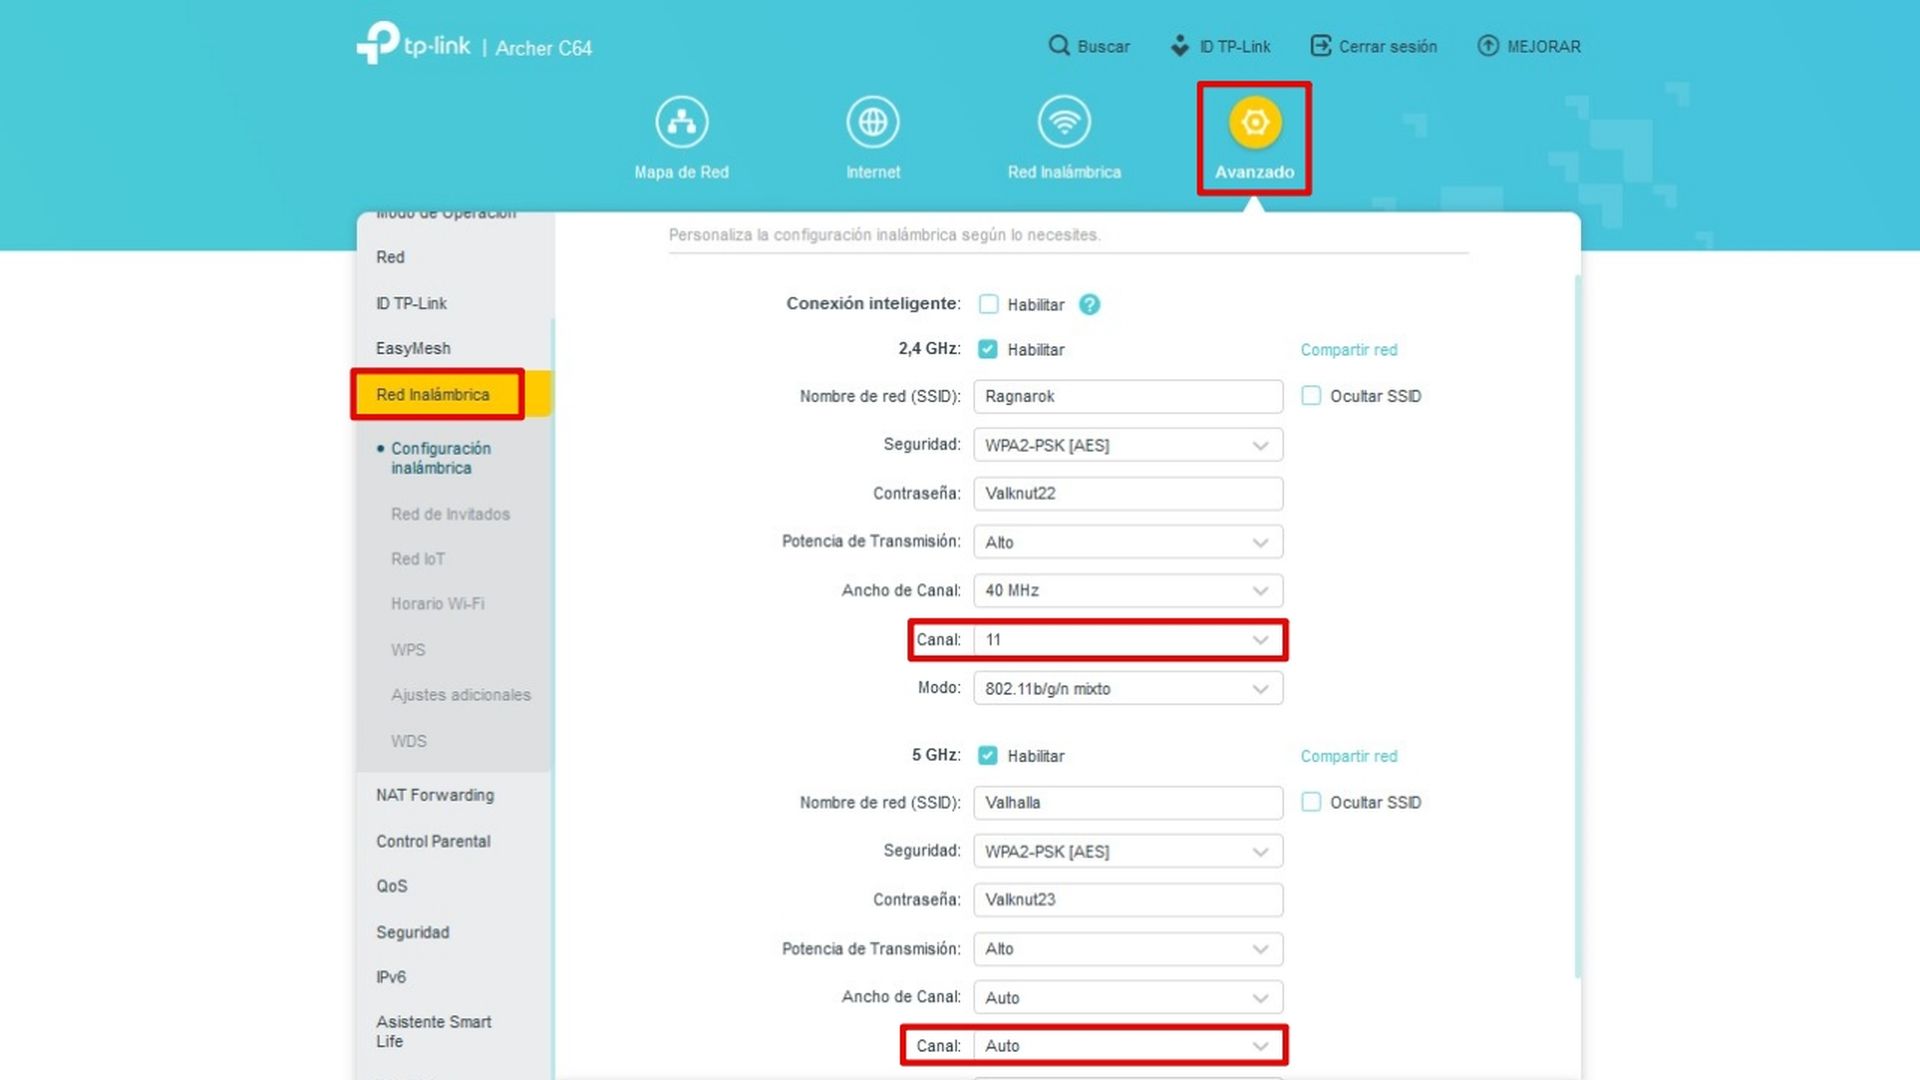Enable Conexión inteligente
This screenshot has width=1920, height=1080.
(987, 304)
